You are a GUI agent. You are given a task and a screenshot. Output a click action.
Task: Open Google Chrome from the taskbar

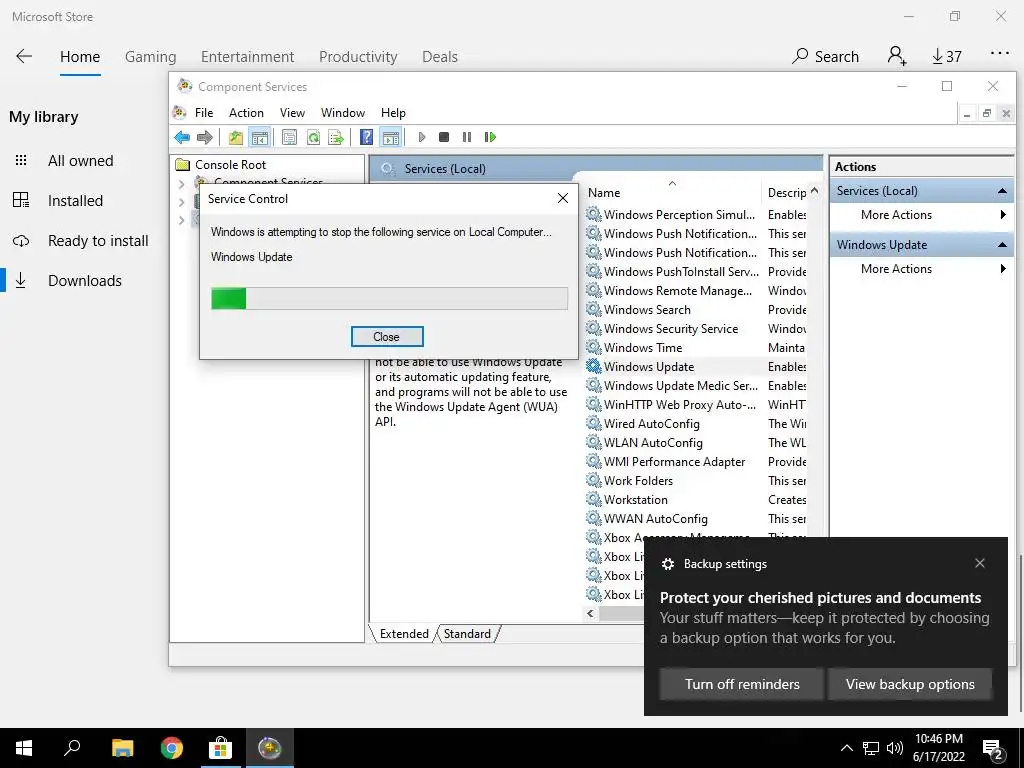tap(172, 748)
